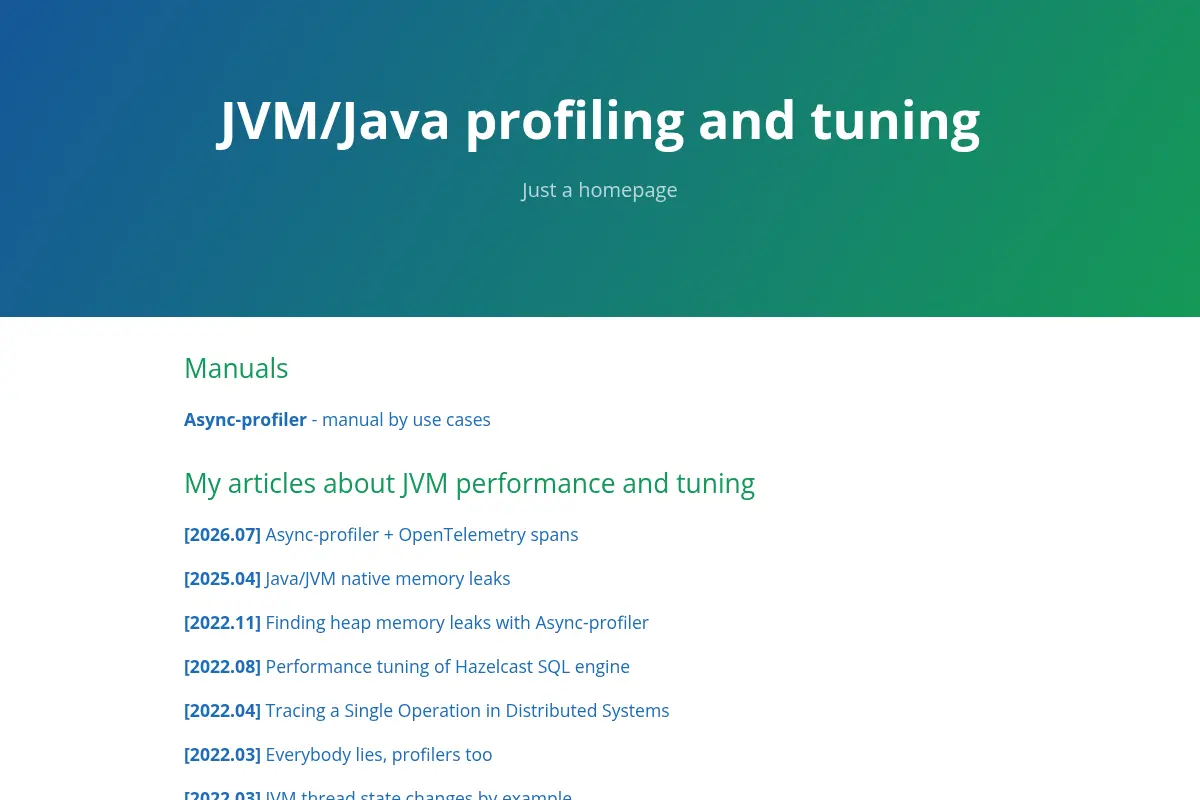1200x800 pixels.
Task: Open article Async-profiler + OpenTelemetry spans
Action: (381, 535)
